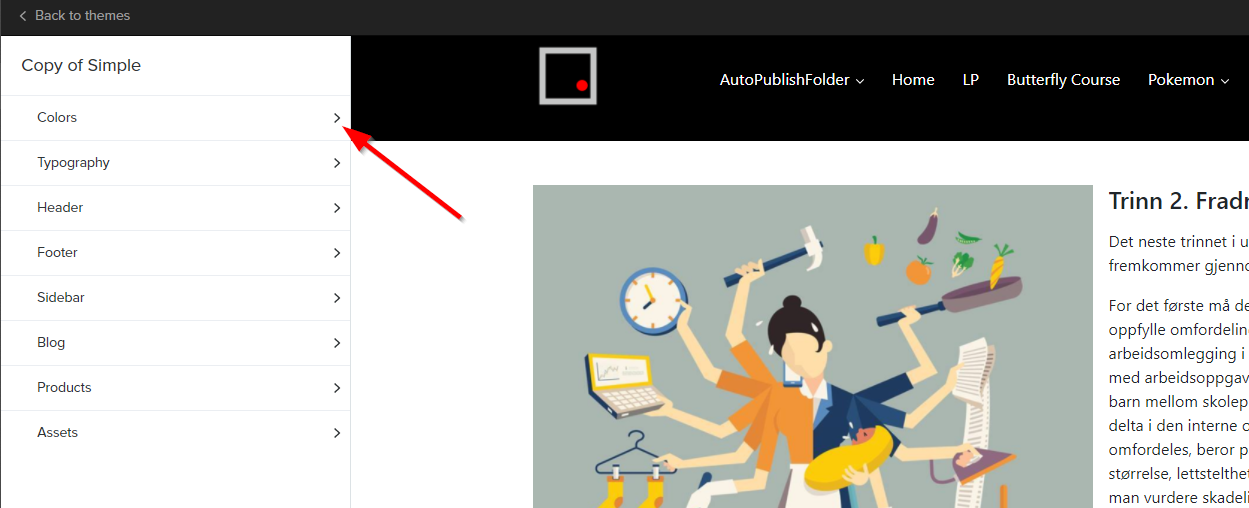Select the Products settings row

click(x=176, y=388)
